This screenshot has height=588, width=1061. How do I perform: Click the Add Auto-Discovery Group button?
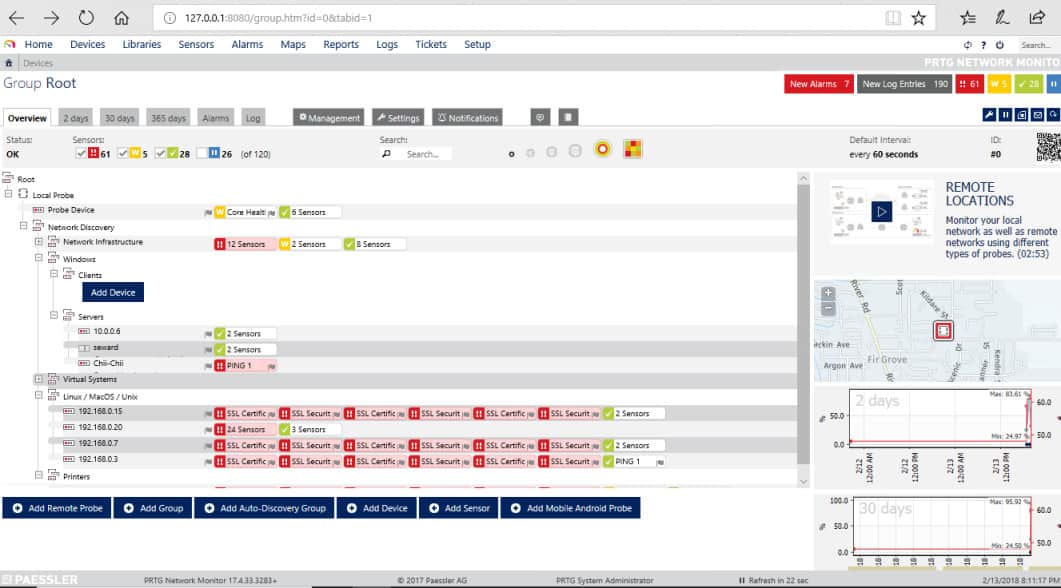264,508
